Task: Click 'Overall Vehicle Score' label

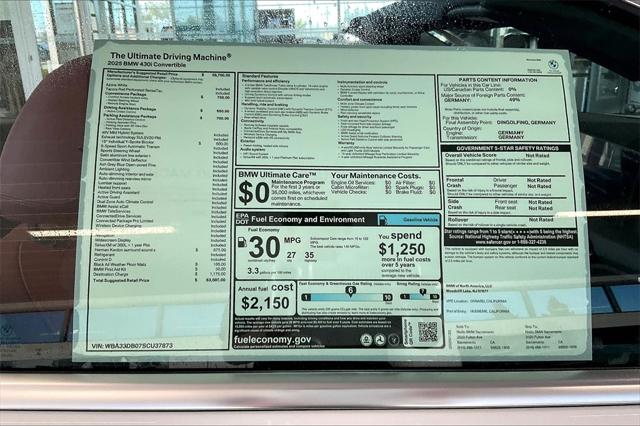Action: tap(471, 155)
